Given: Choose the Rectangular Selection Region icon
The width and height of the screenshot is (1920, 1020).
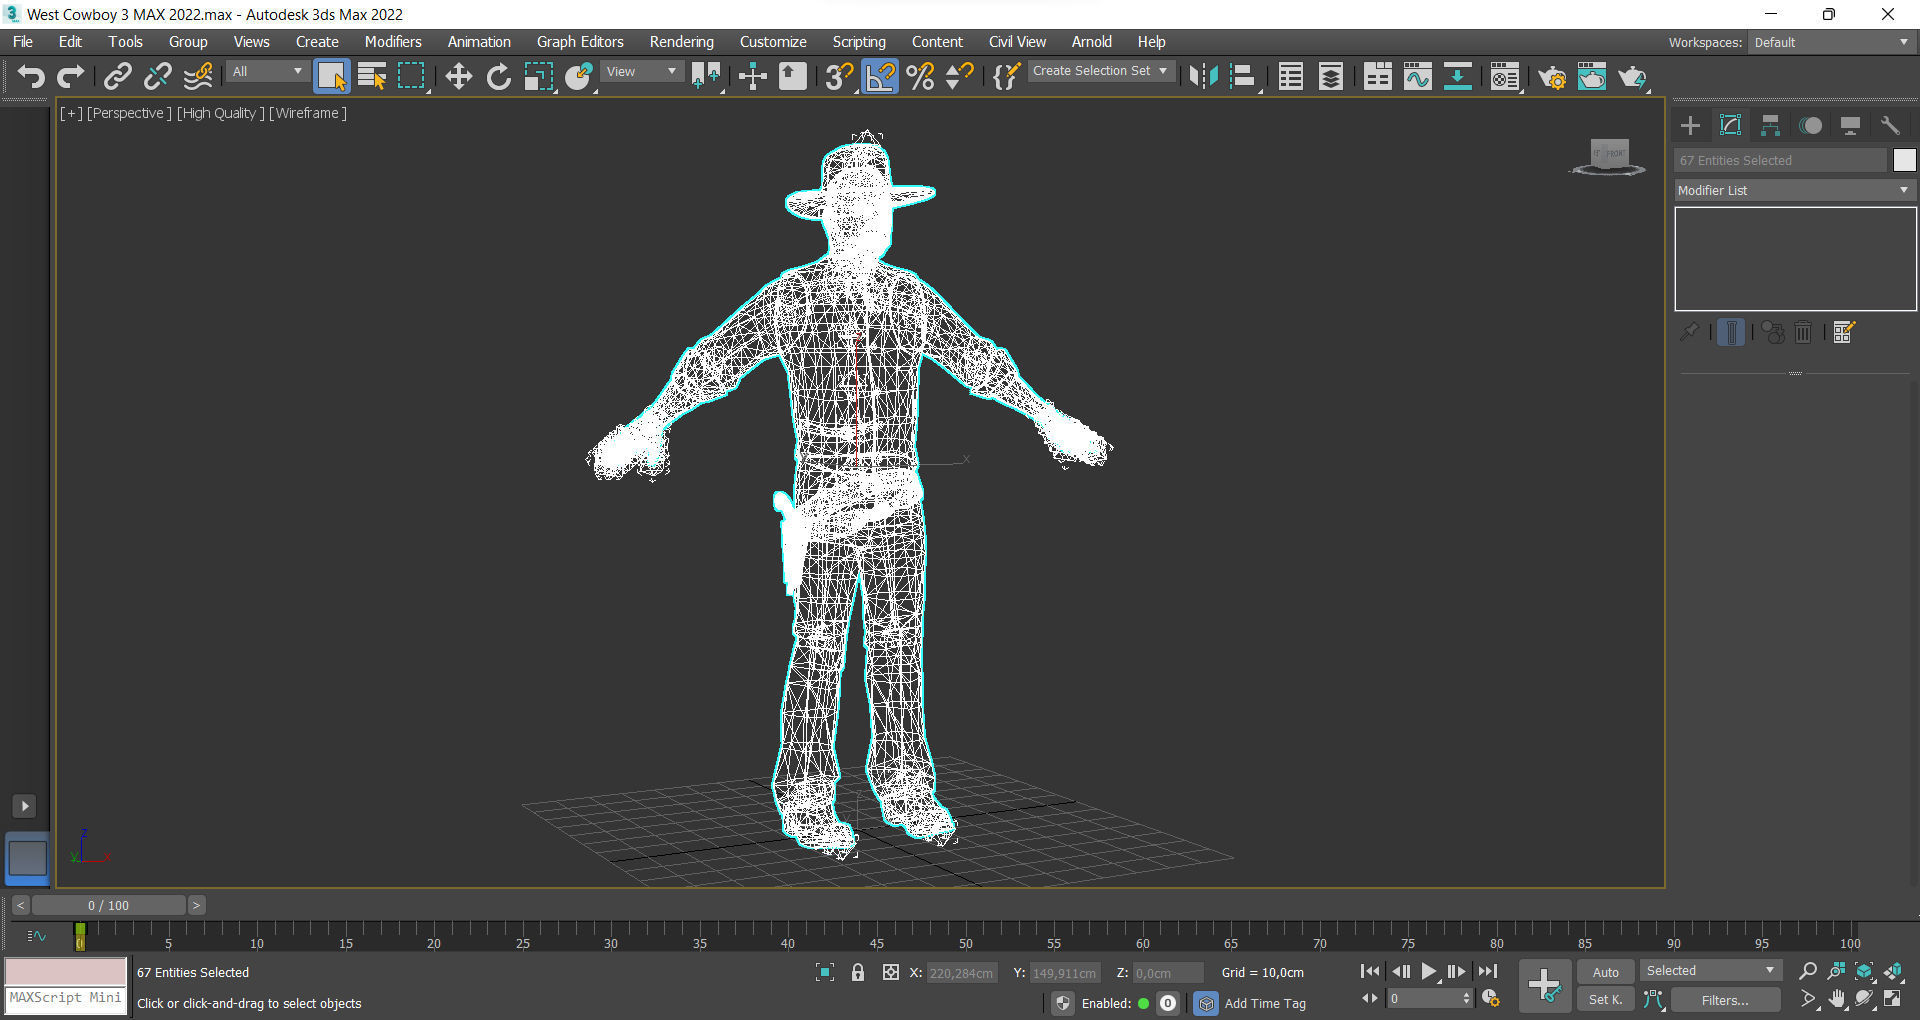Looking at the screenshot, I should 411,76.
